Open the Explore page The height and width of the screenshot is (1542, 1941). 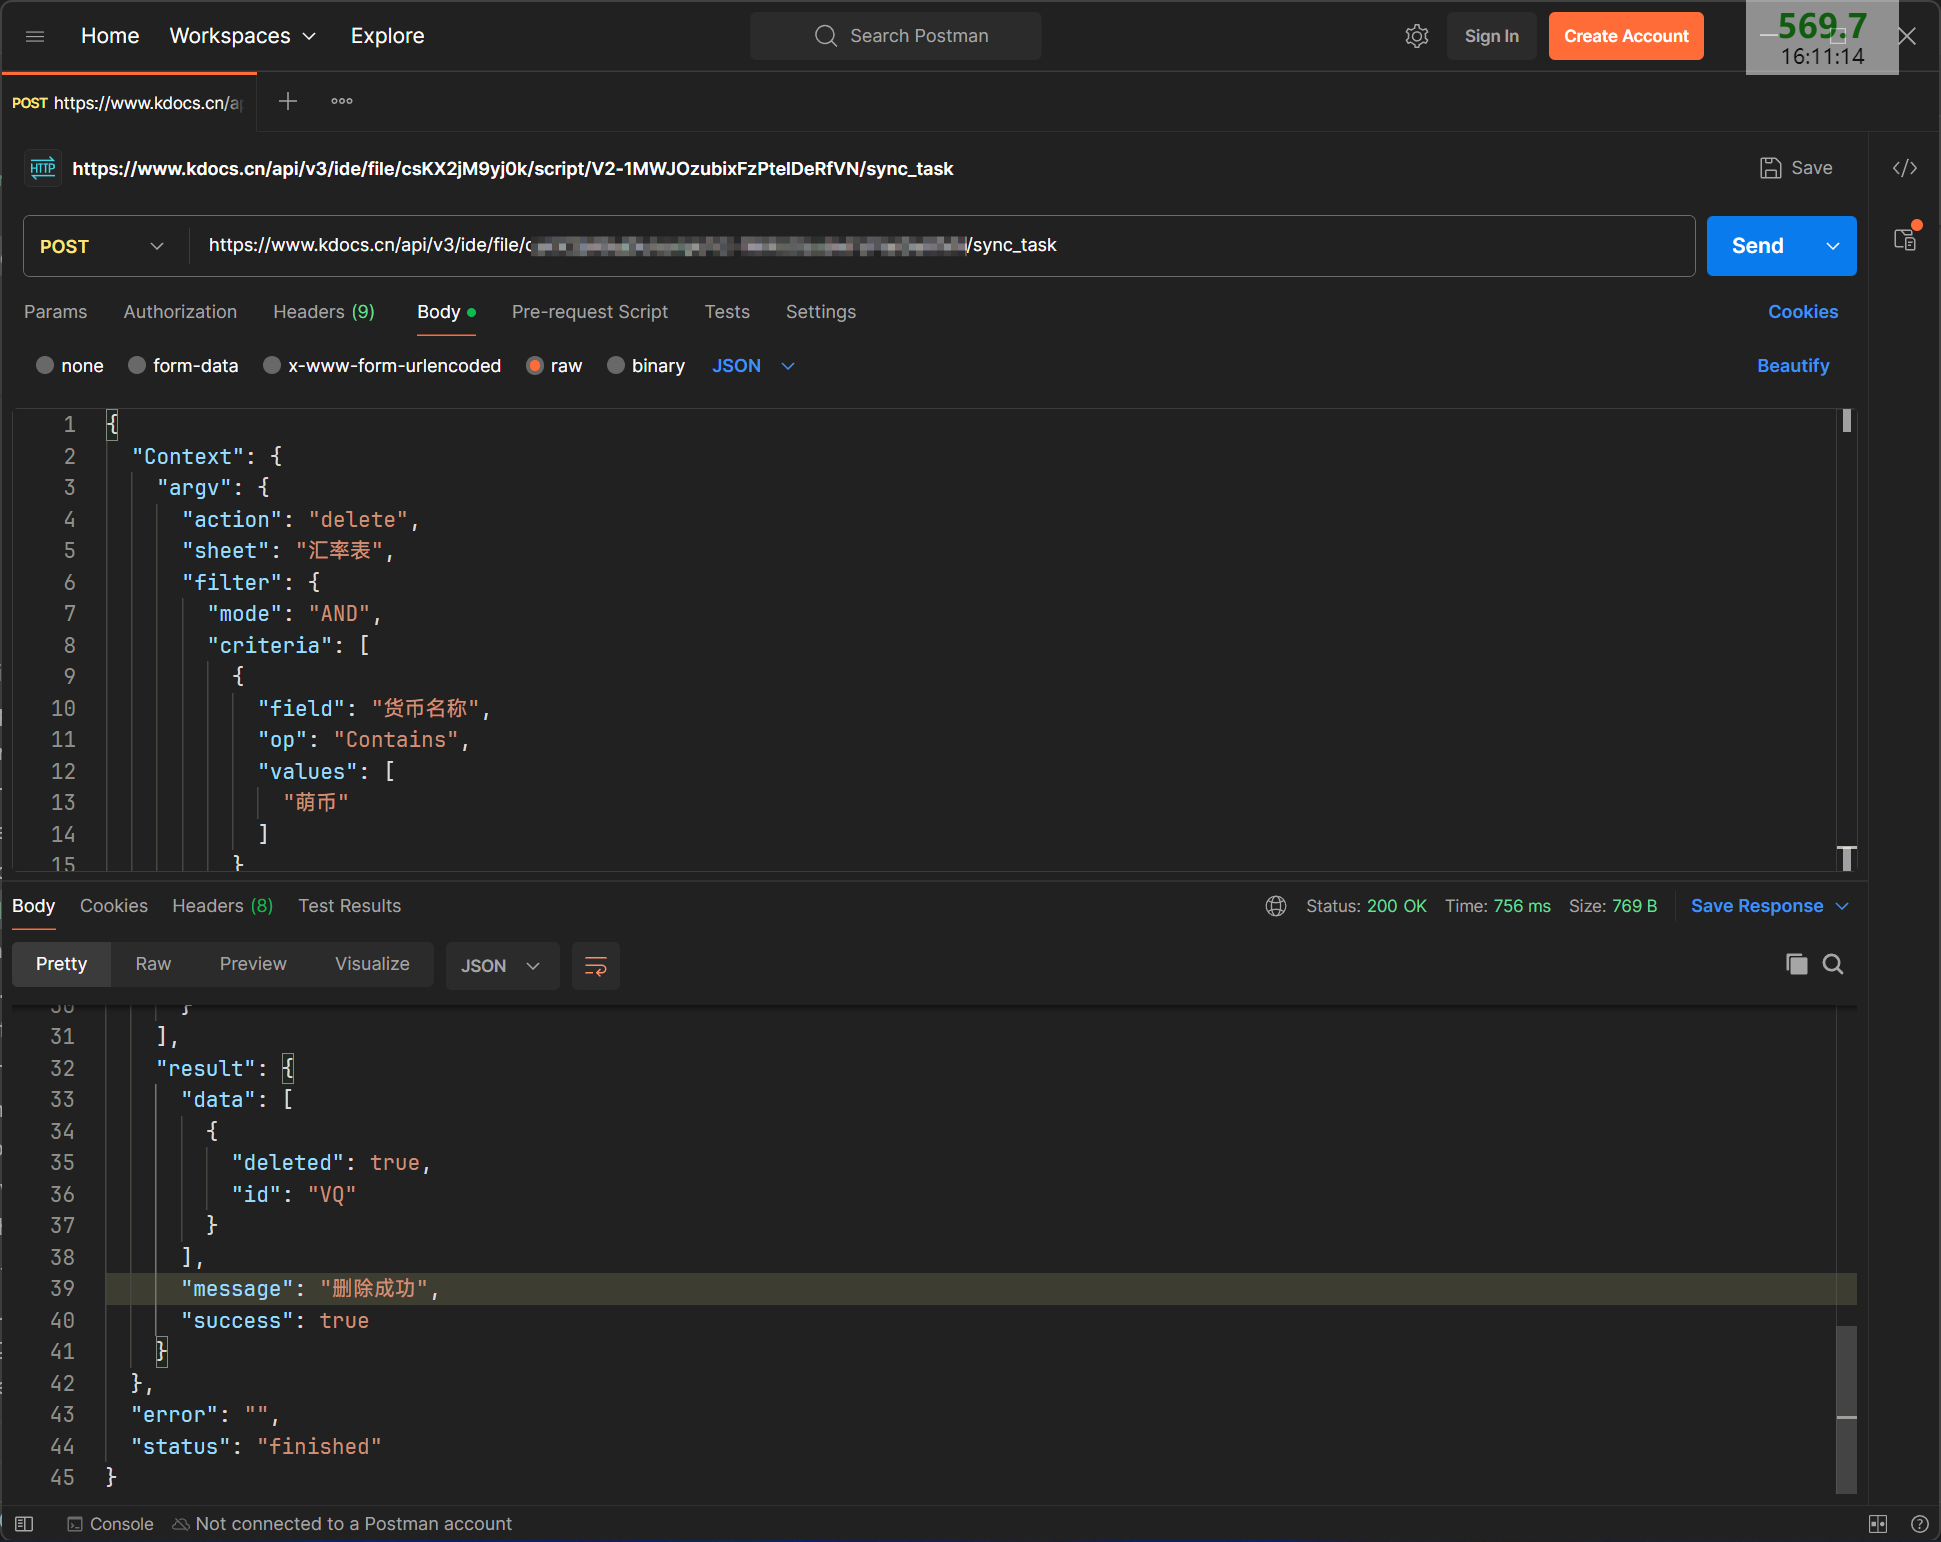(387, 36)
